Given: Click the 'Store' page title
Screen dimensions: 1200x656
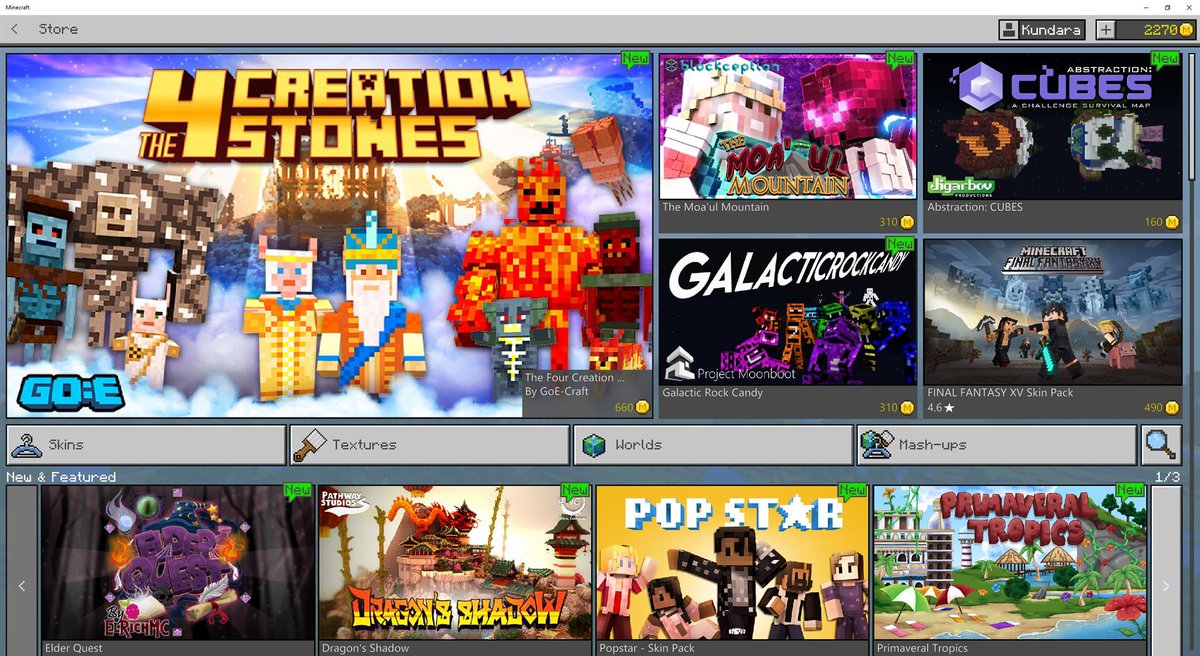Looking at the screenshot, I should 58,29.
